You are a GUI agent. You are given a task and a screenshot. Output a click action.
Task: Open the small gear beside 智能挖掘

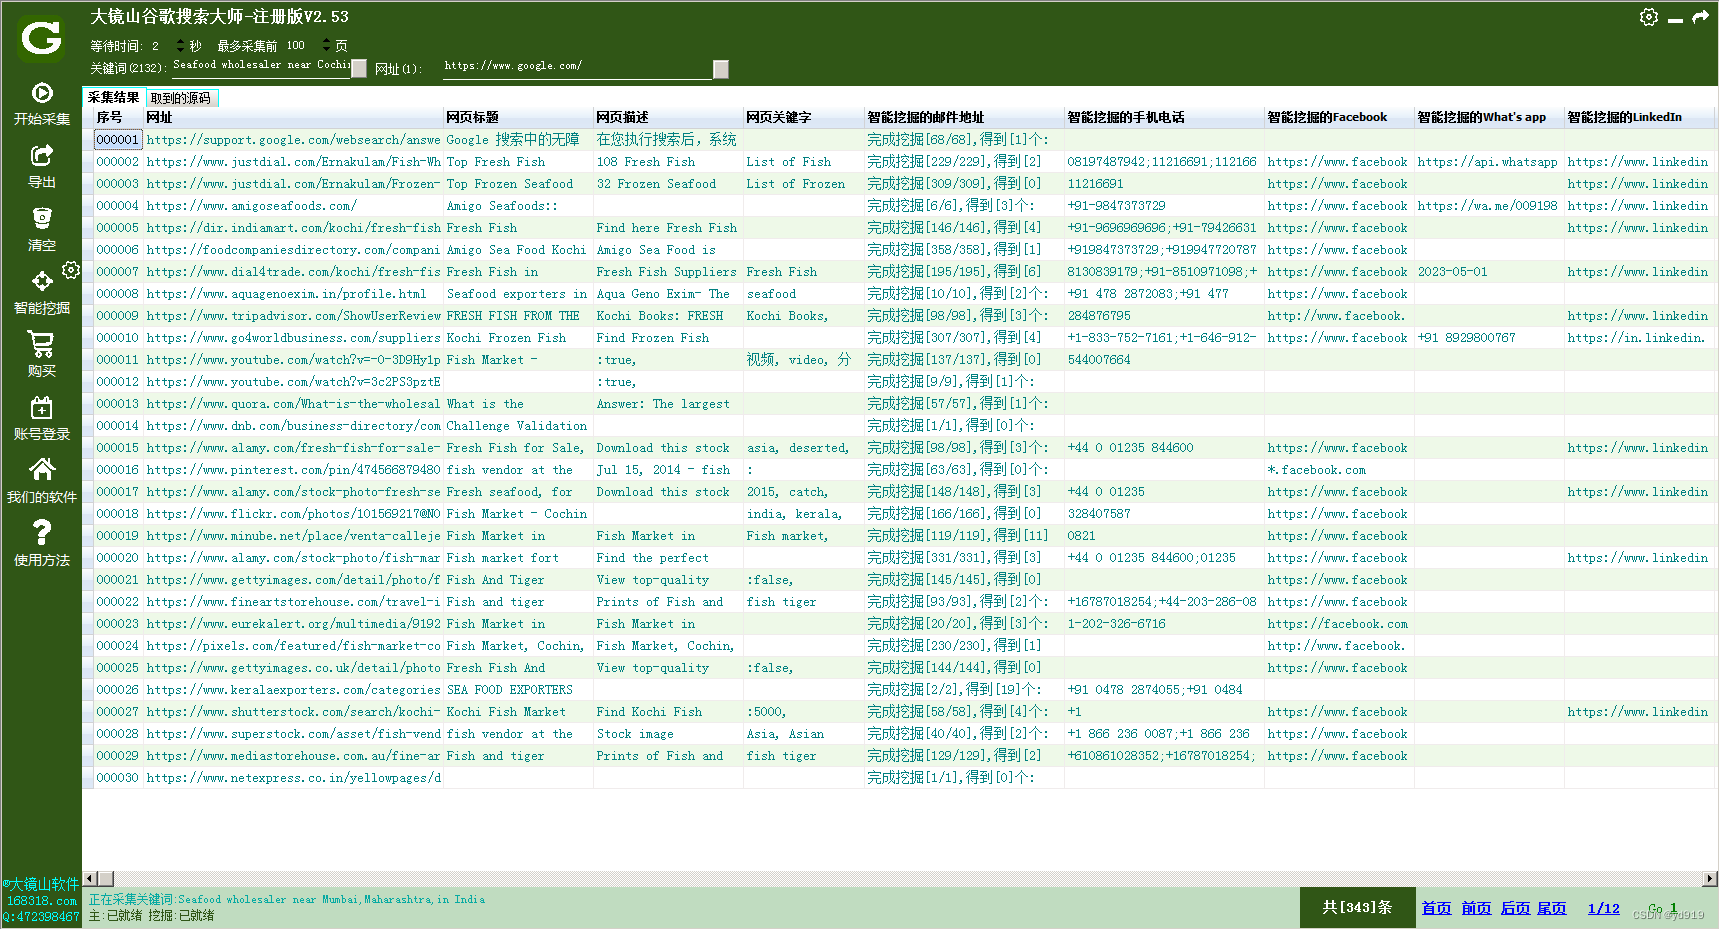pyautogui.click(x=71, y=270)
